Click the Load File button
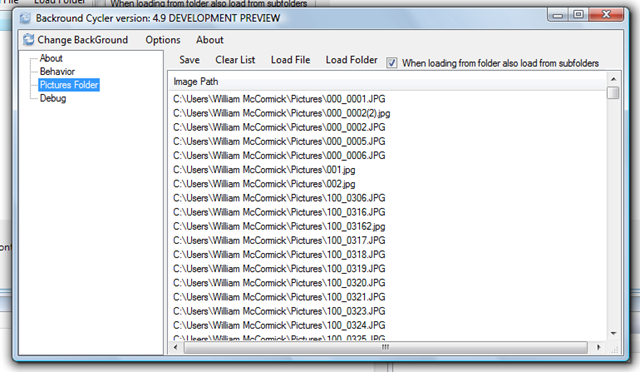This screenshot has width=640, height=372. 290,60
